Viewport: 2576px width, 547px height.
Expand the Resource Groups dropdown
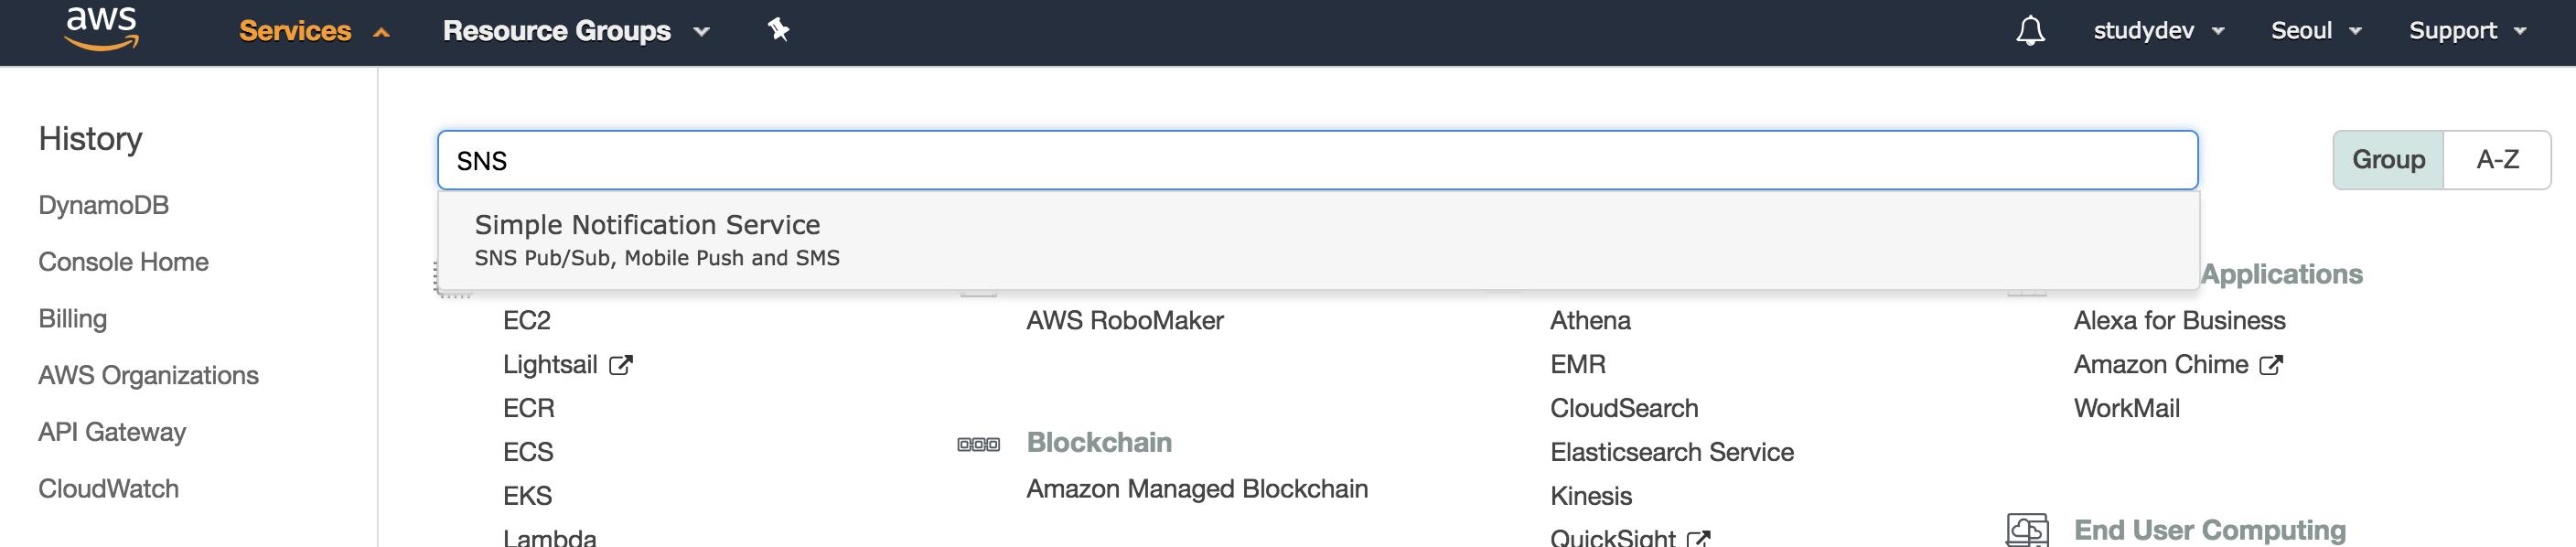(x=576, y=31)
